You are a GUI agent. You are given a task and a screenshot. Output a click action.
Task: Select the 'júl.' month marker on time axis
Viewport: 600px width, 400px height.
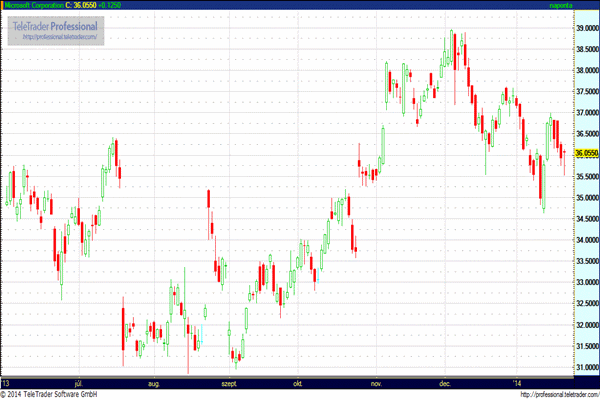point(79,383)
